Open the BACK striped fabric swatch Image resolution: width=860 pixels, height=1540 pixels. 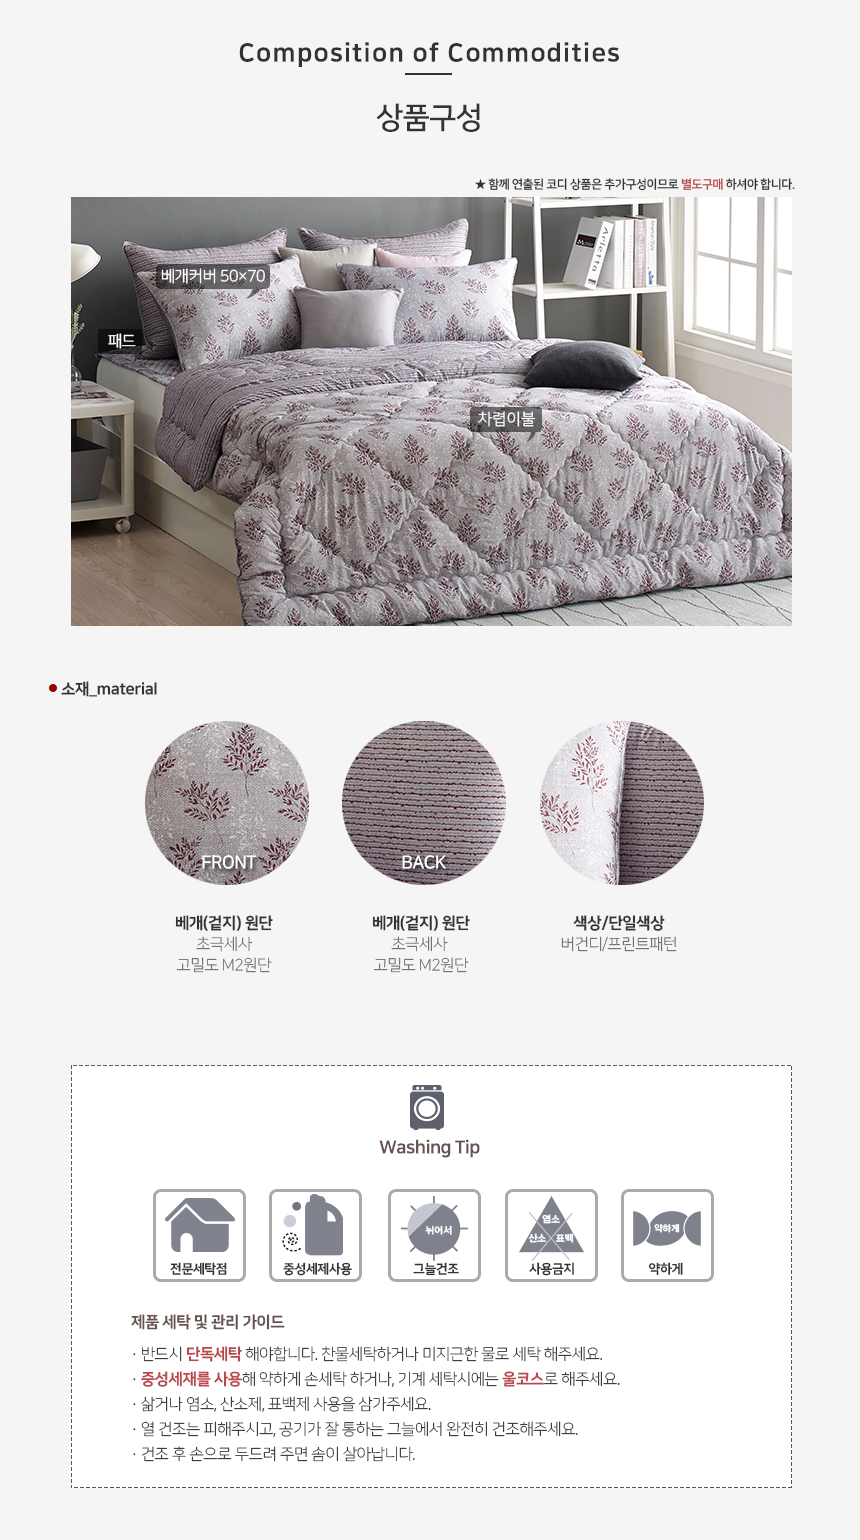(424, 803)
